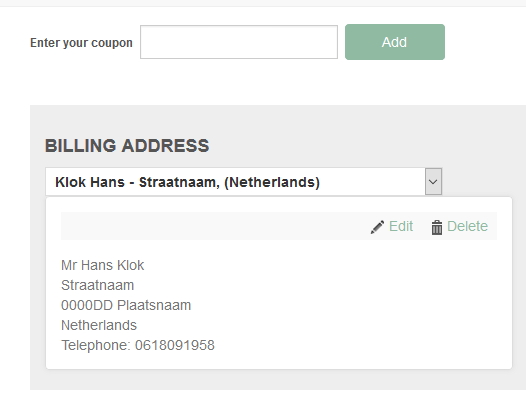Click the word Klok in the address name
Screen dimensions: 526x399
[x=130, y=265]
